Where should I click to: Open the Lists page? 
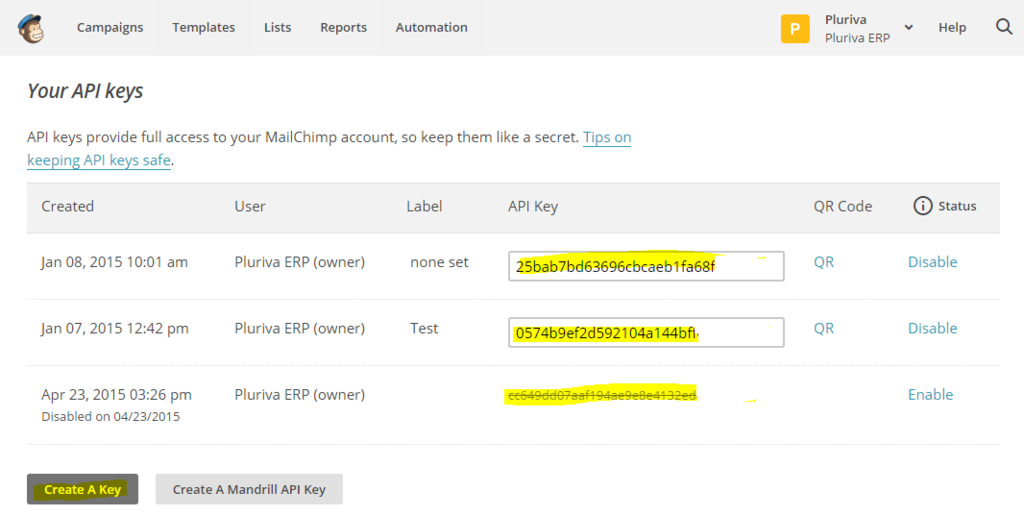pos(277,28)
